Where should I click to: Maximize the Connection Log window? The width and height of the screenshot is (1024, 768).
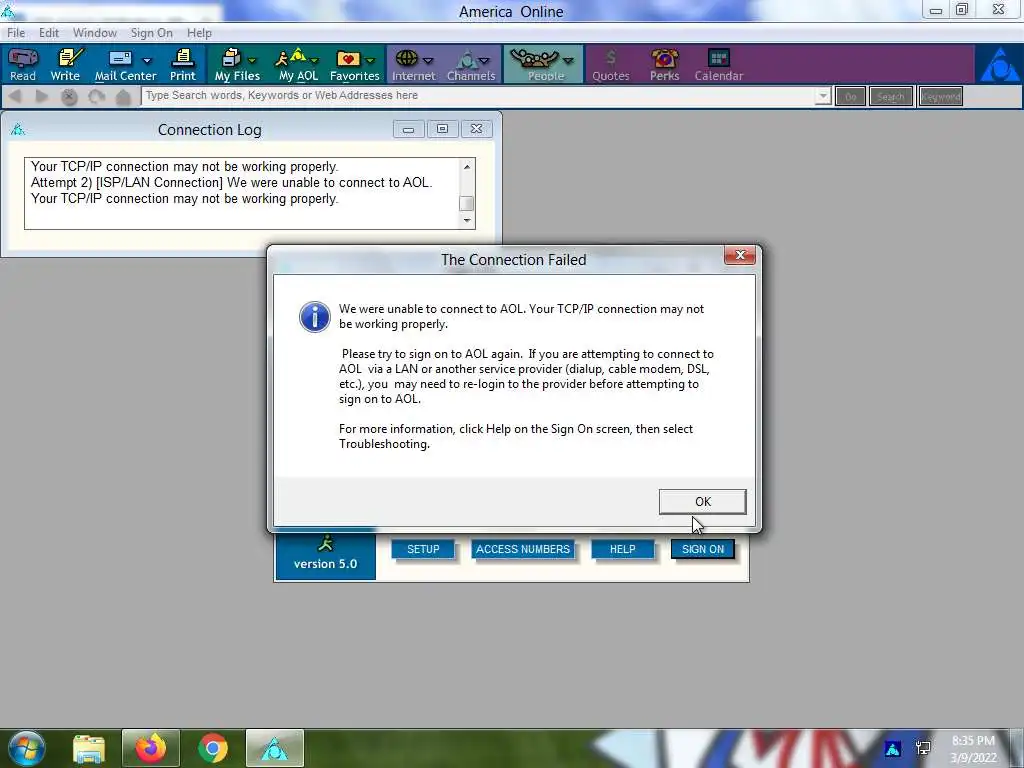(442, 129)
